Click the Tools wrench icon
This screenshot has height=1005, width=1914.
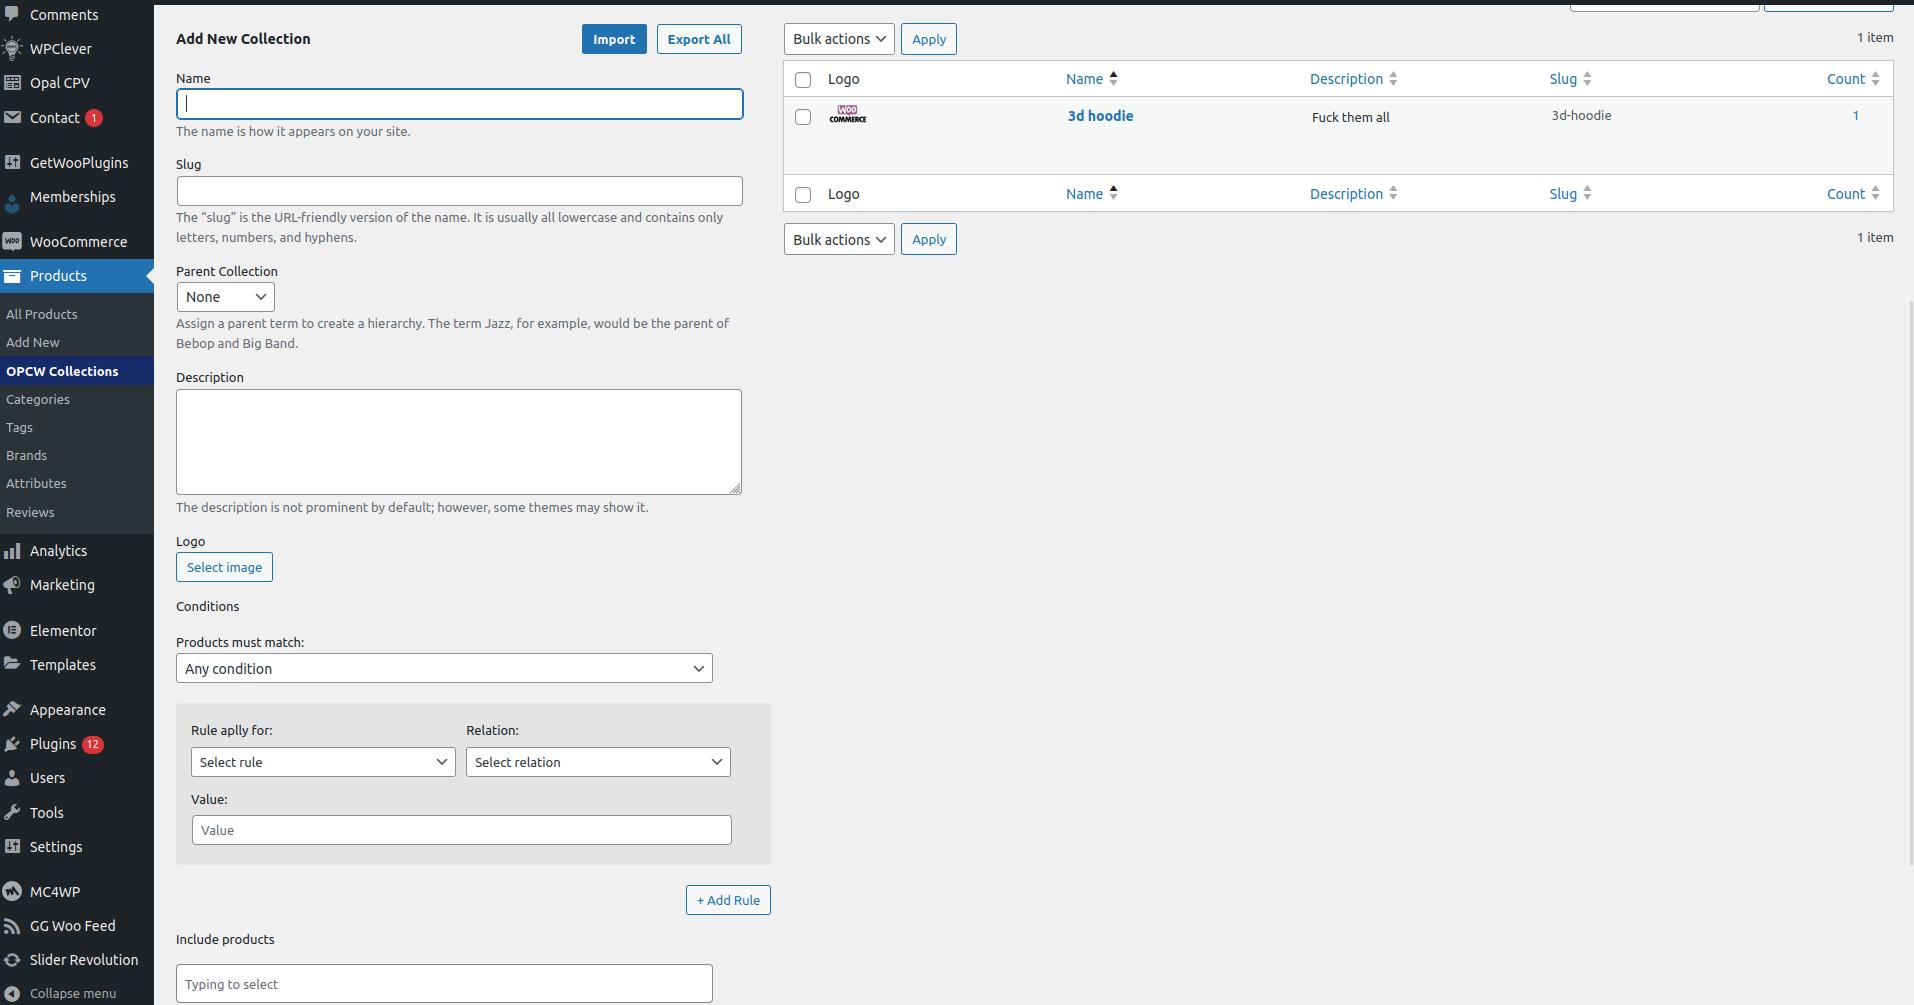12,813
